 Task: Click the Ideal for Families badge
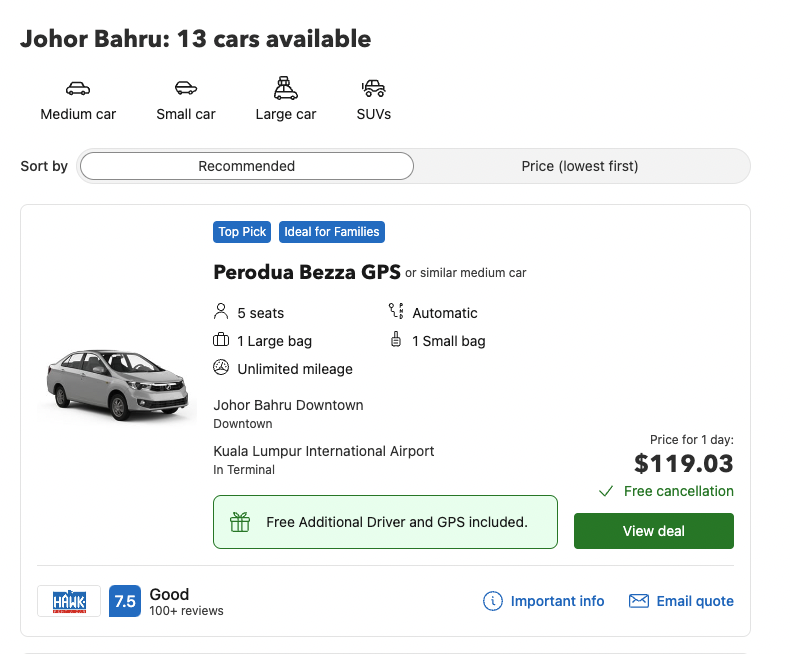pyautogui.click(x=332, y=232)
